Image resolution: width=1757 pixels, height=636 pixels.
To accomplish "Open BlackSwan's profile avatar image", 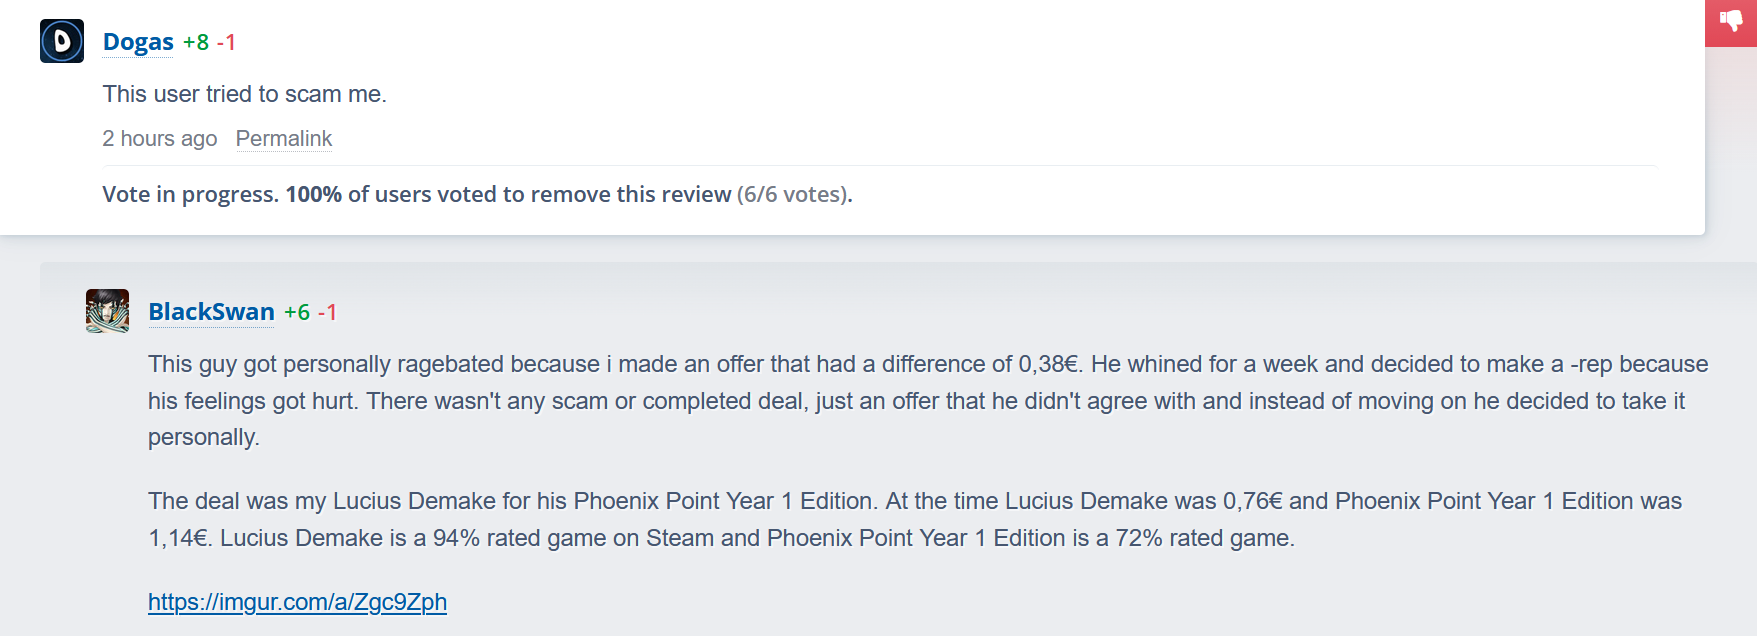I will click(107, 311).
